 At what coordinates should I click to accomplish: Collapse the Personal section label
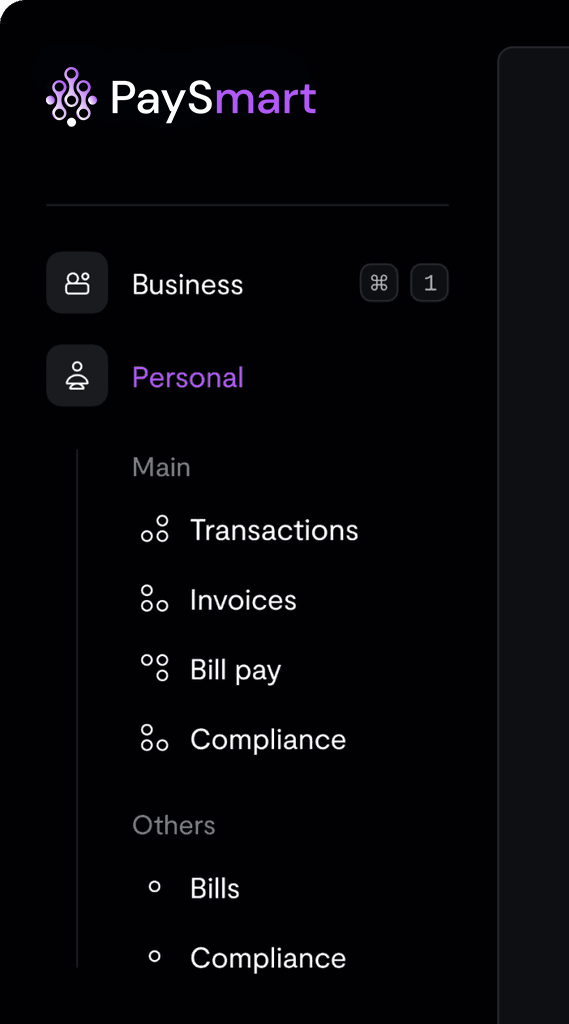pos(187,377)
